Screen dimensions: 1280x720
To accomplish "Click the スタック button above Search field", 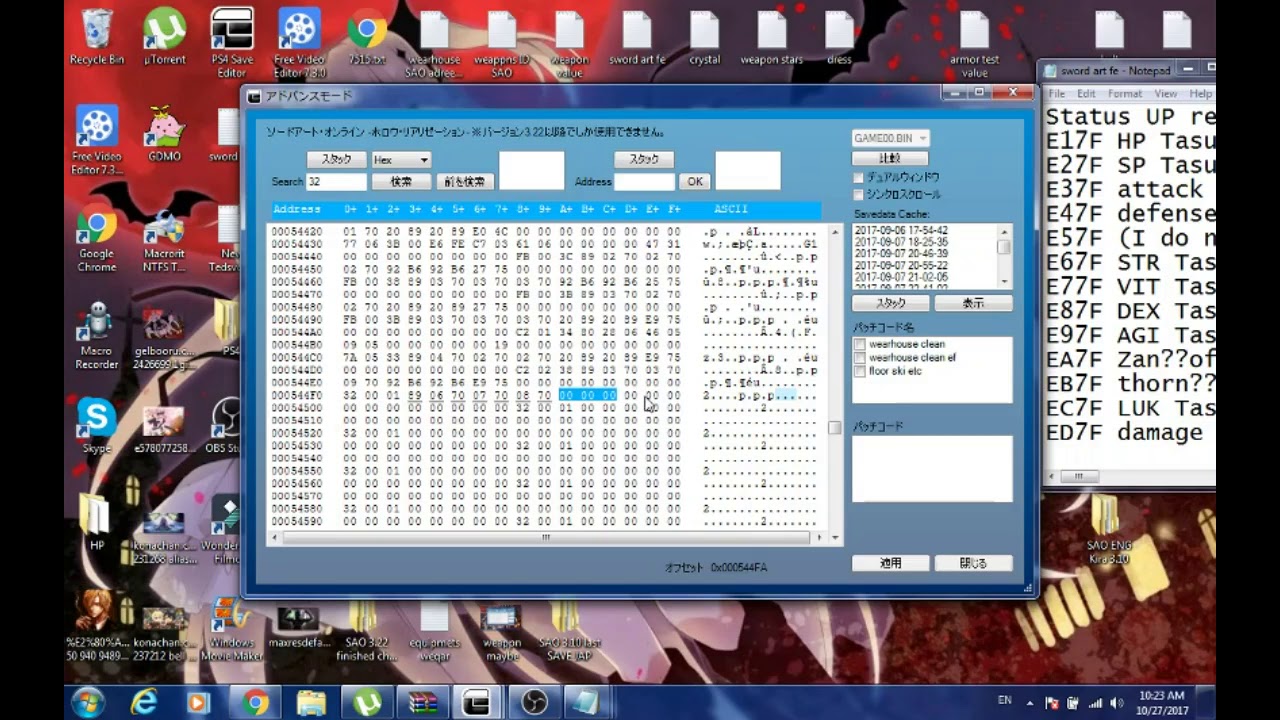I will pos(336,160).
